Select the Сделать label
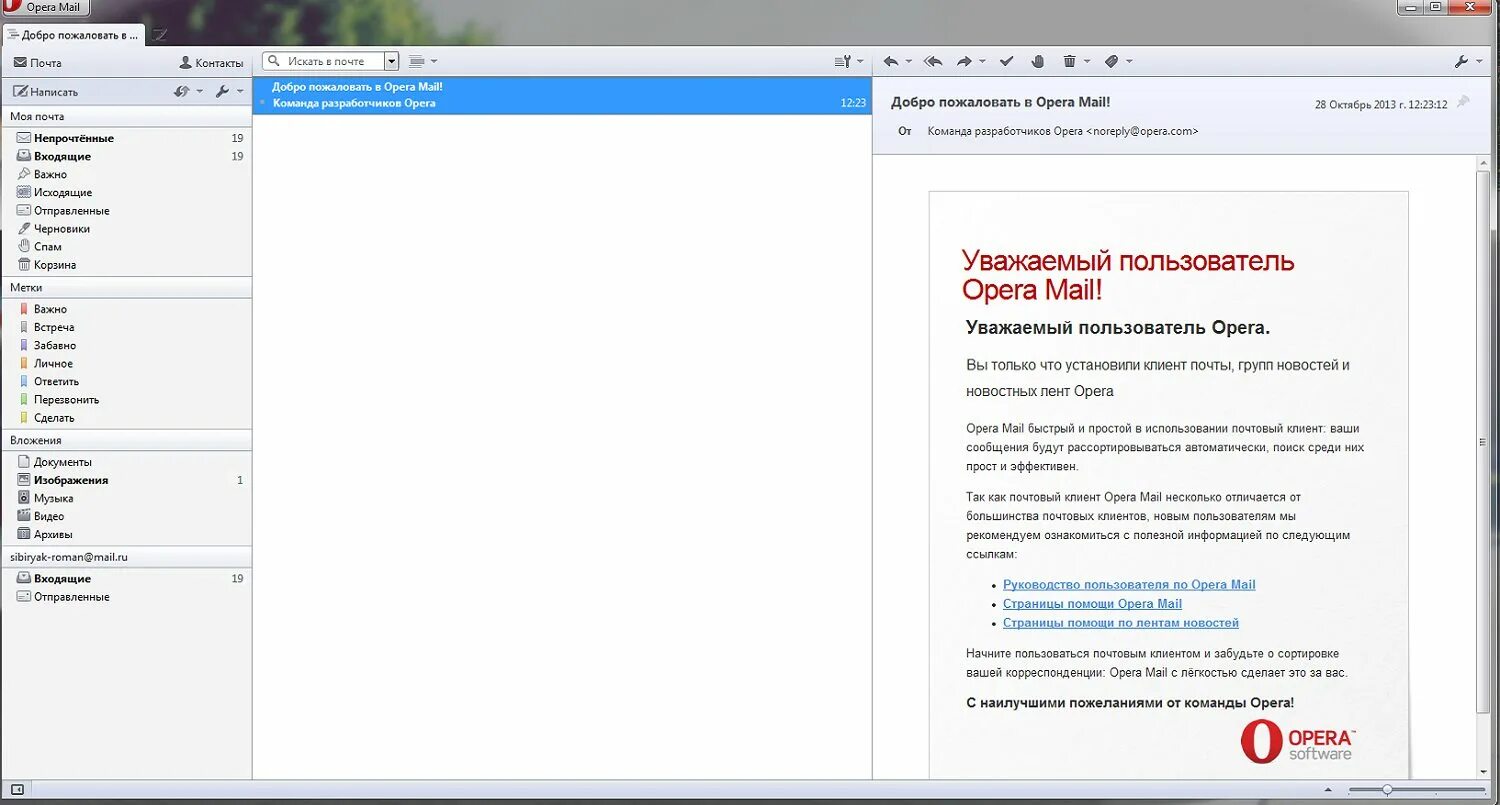The image size is (1500, 805). point(126,418)
